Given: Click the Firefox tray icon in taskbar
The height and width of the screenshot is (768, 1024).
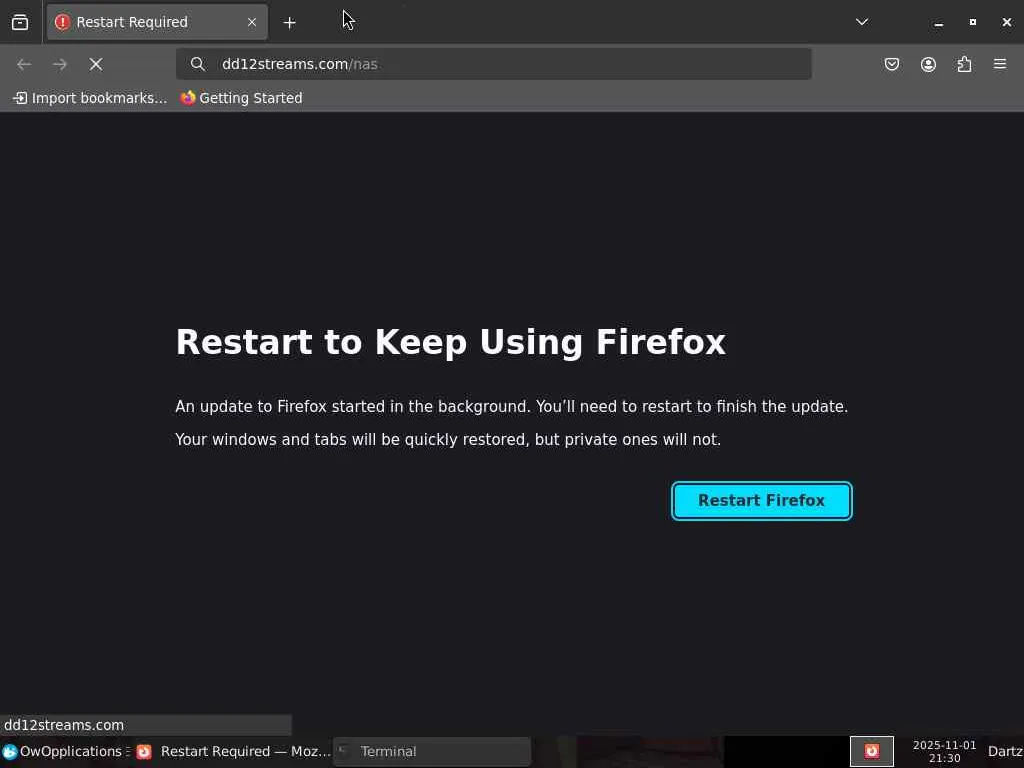Looking at the screenshot, I should pyautogui.click(x=872, y=752).
